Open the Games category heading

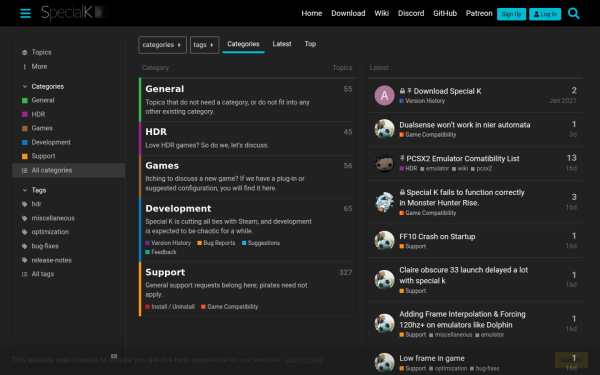162,166
